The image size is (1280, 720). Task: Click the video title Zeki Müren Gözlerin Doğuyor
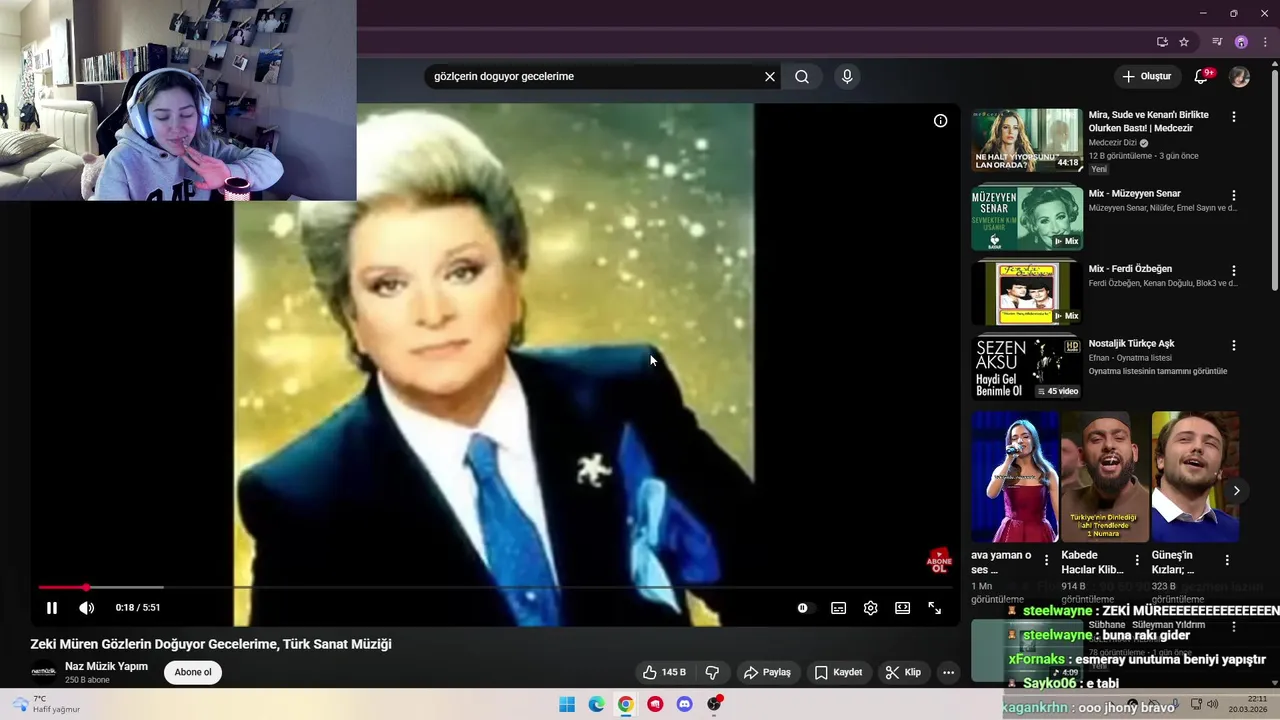coord(211,645)
